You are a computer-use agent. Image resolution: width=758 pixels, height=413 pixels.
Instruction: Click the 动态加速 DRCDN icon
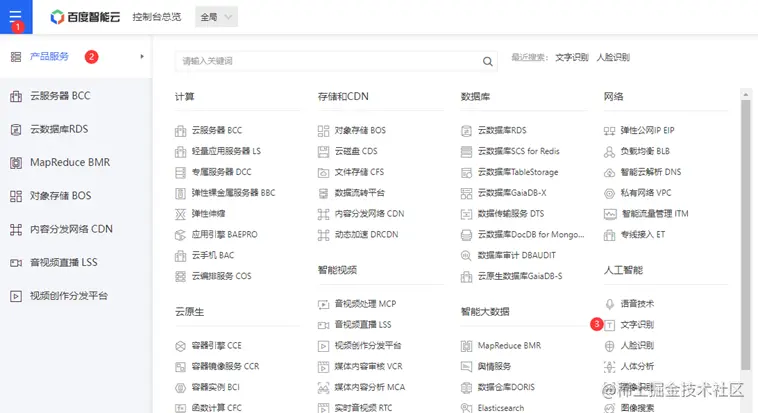click(x=323, y=235)
